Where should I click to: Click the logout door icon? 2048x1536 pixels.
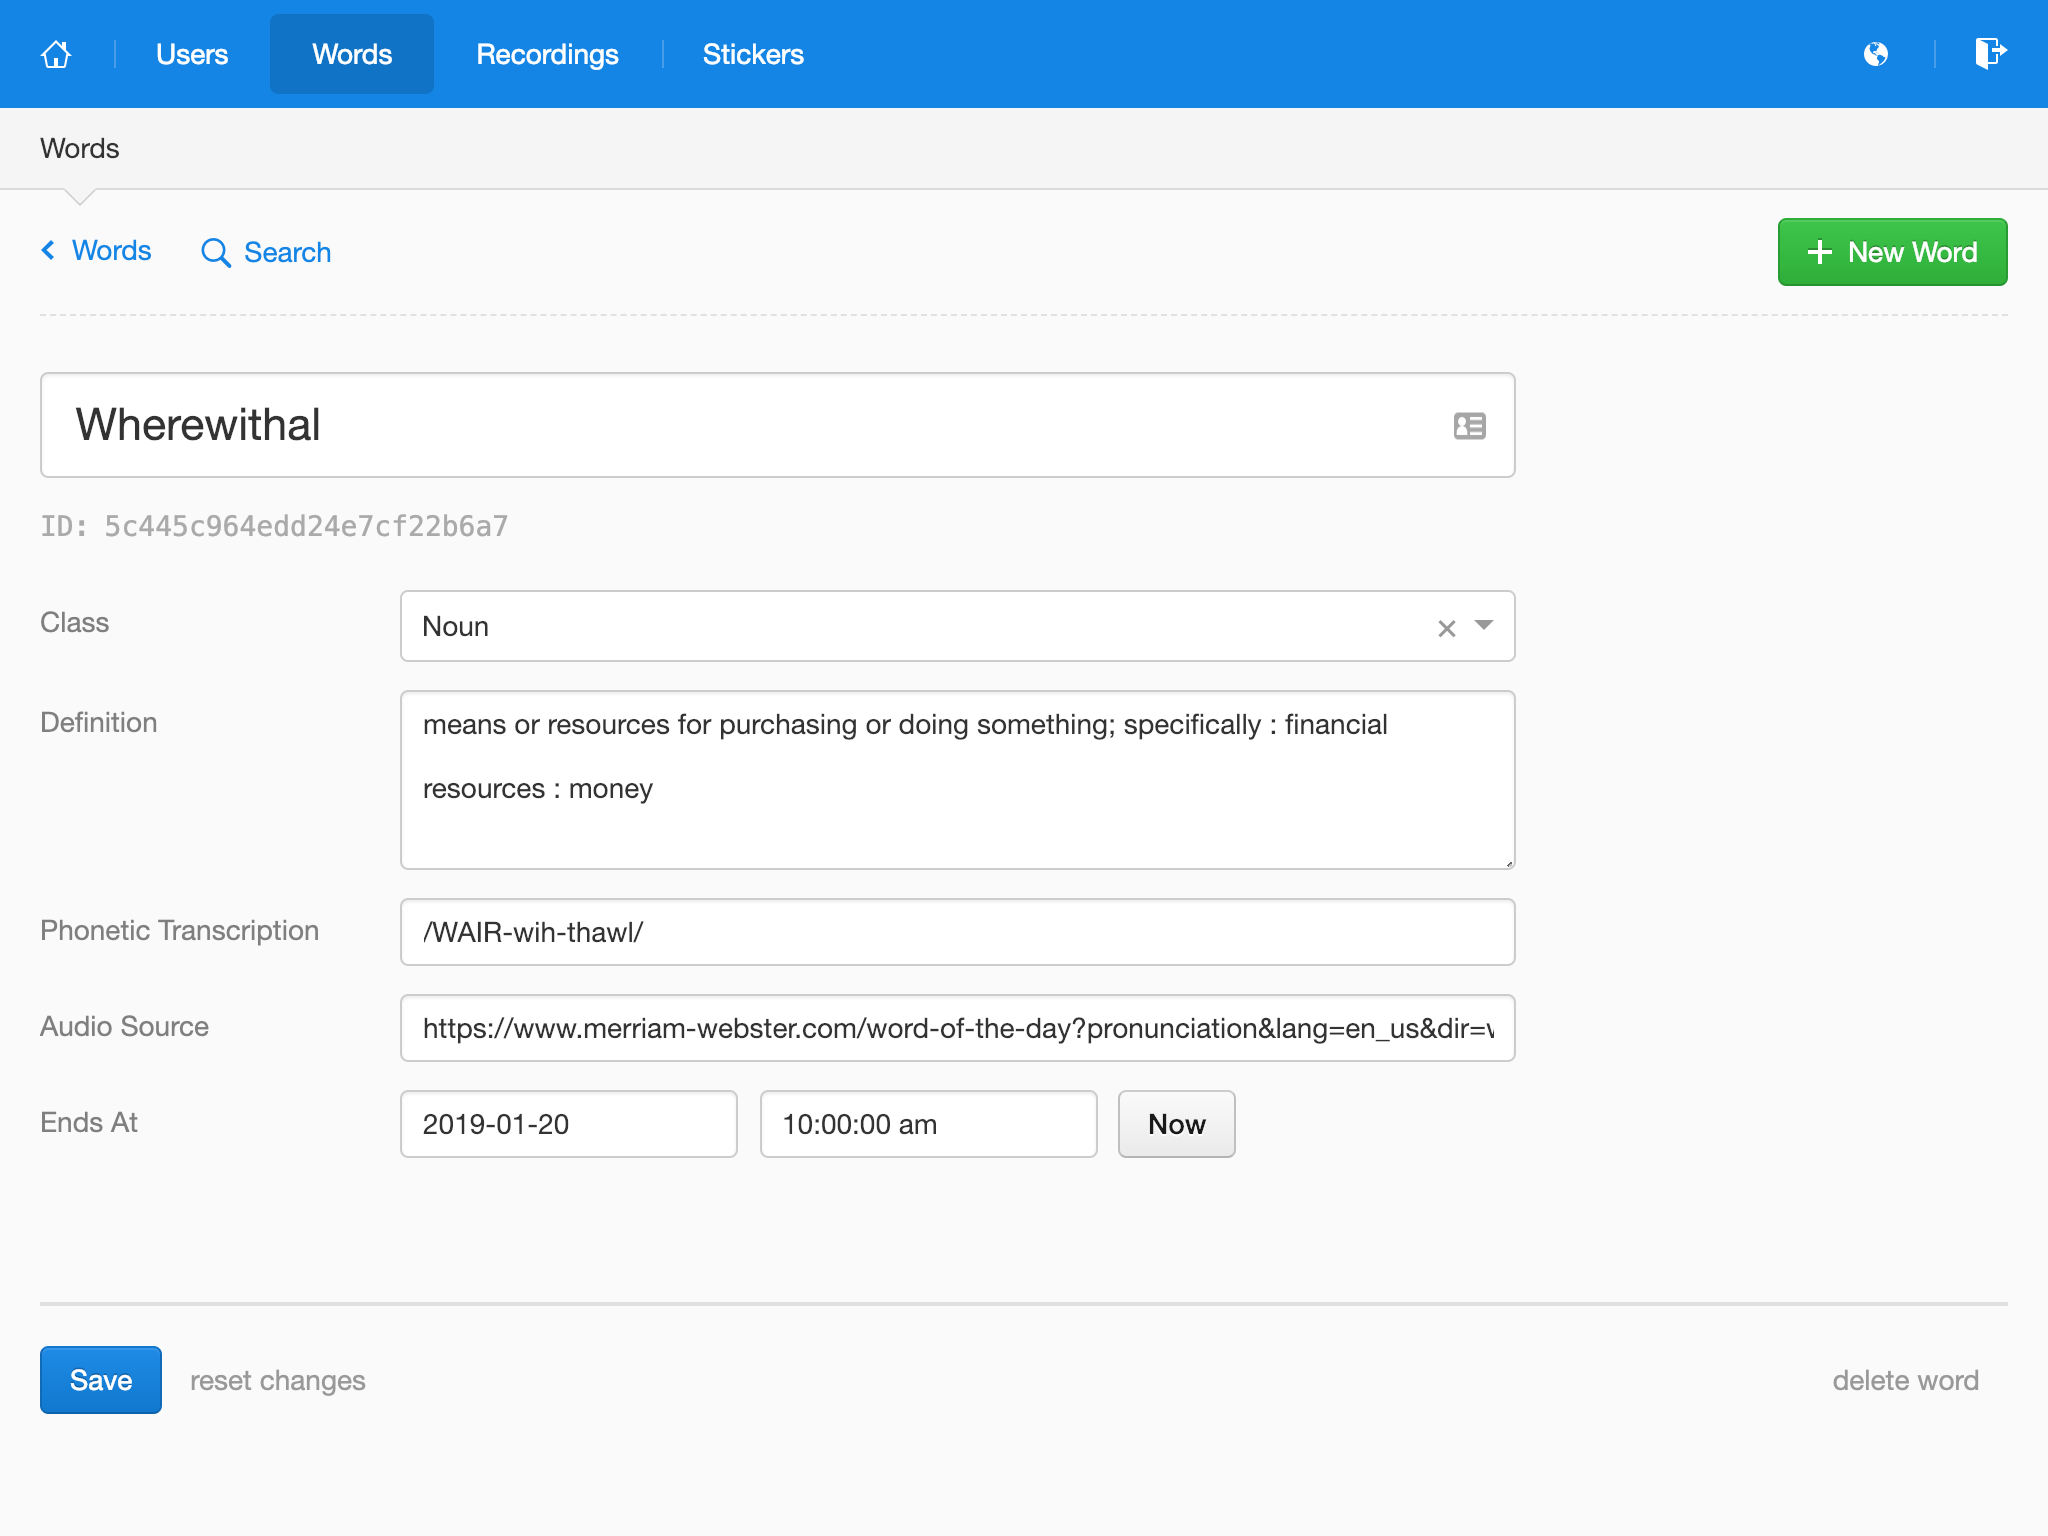coord(1990,53)
